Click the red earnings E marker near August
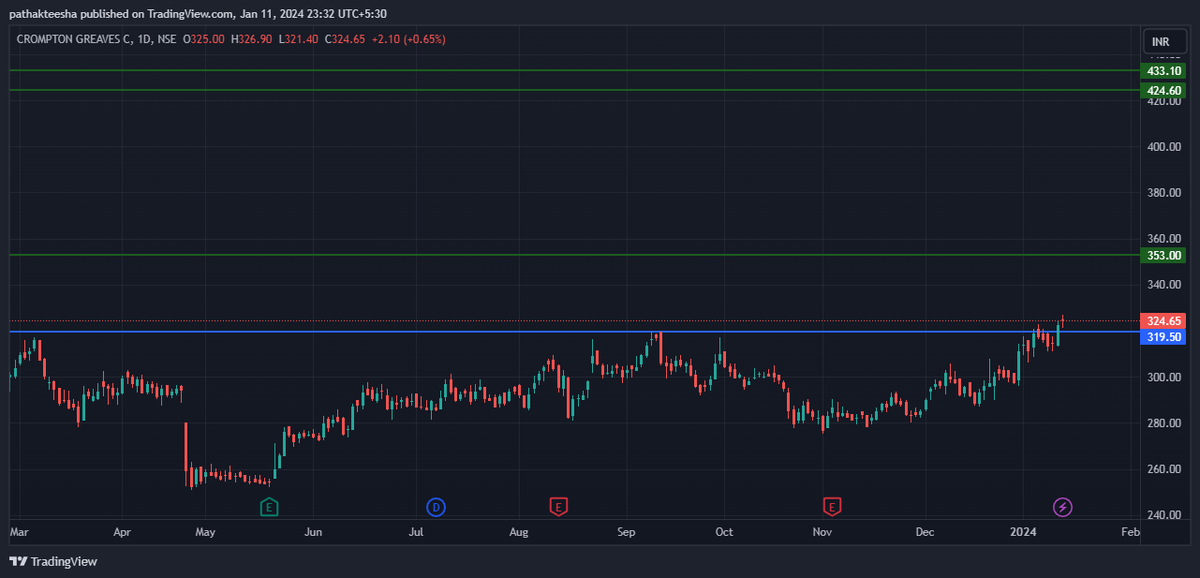This screenshot has width=1200, height=578. click(559, 507)
